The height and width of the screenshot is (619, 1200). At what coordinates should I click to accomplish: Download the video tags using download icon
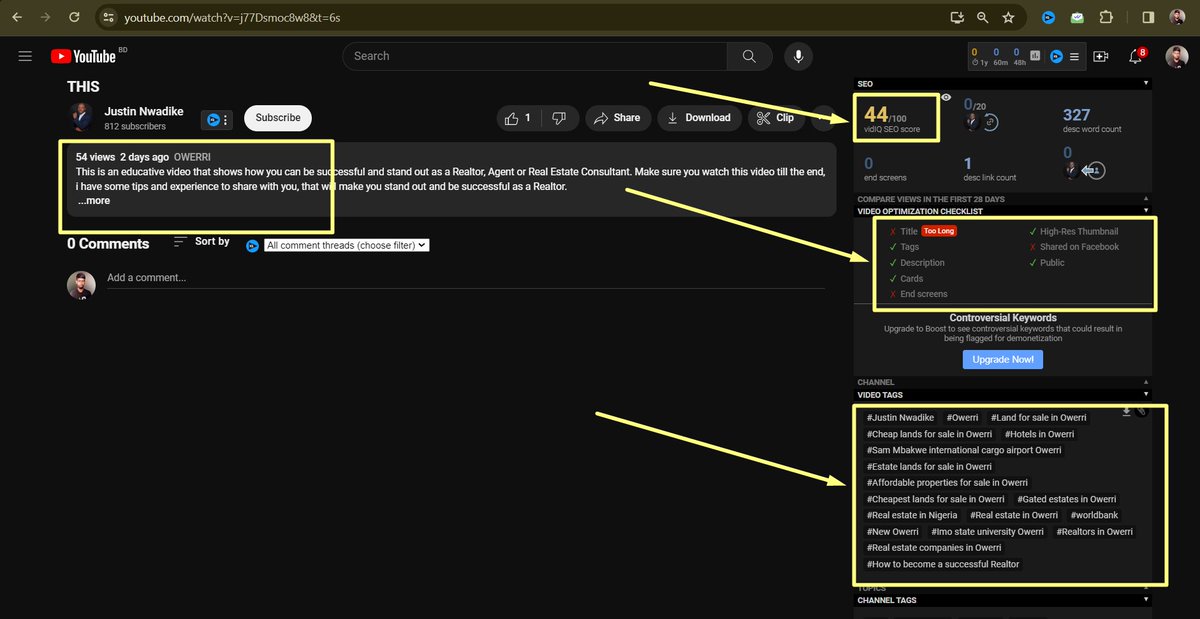click(x=1126, y=412)
